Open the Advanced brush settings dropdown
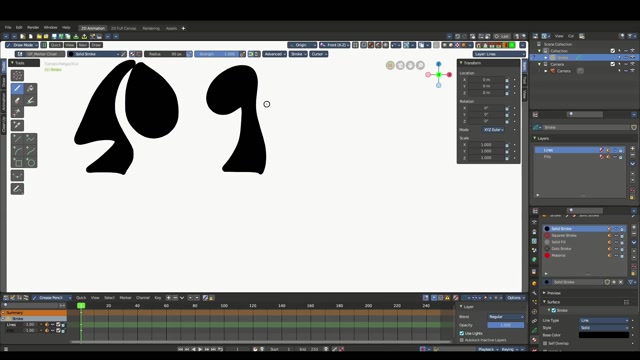640x360 pixels. click(274, 54)
